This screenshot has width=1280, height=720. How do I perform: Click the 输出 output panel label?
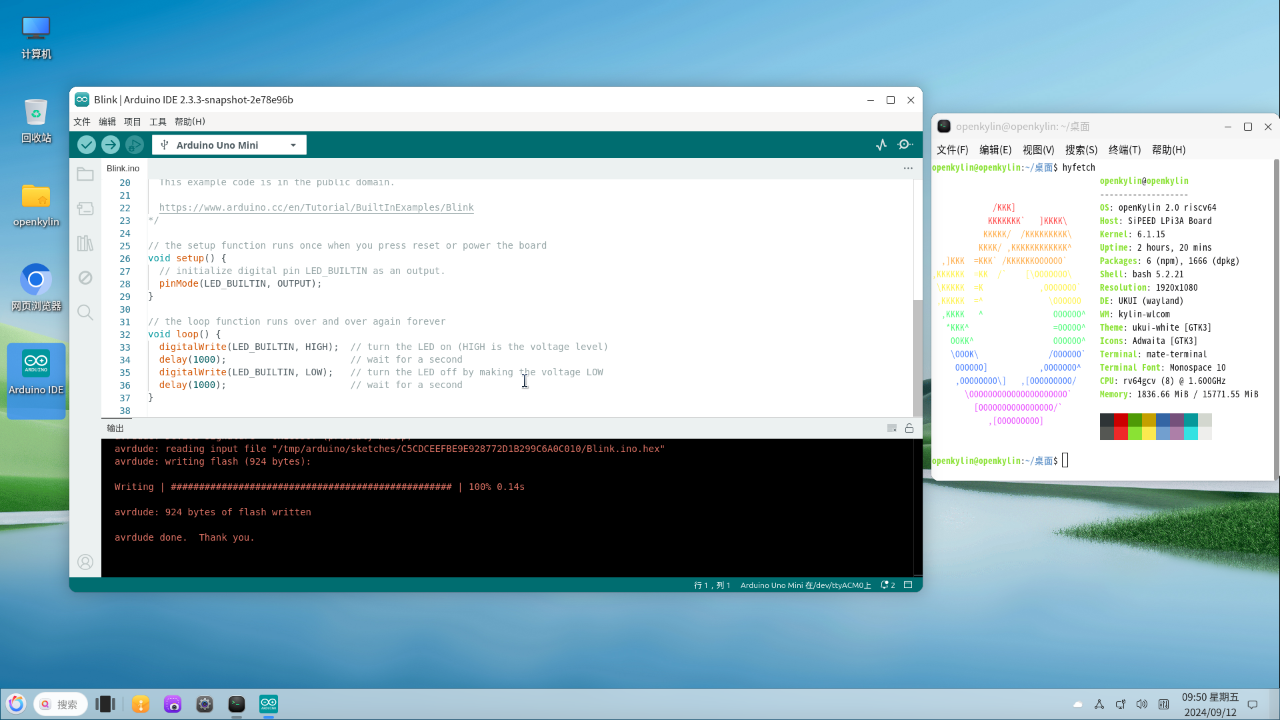click(115, 428)
